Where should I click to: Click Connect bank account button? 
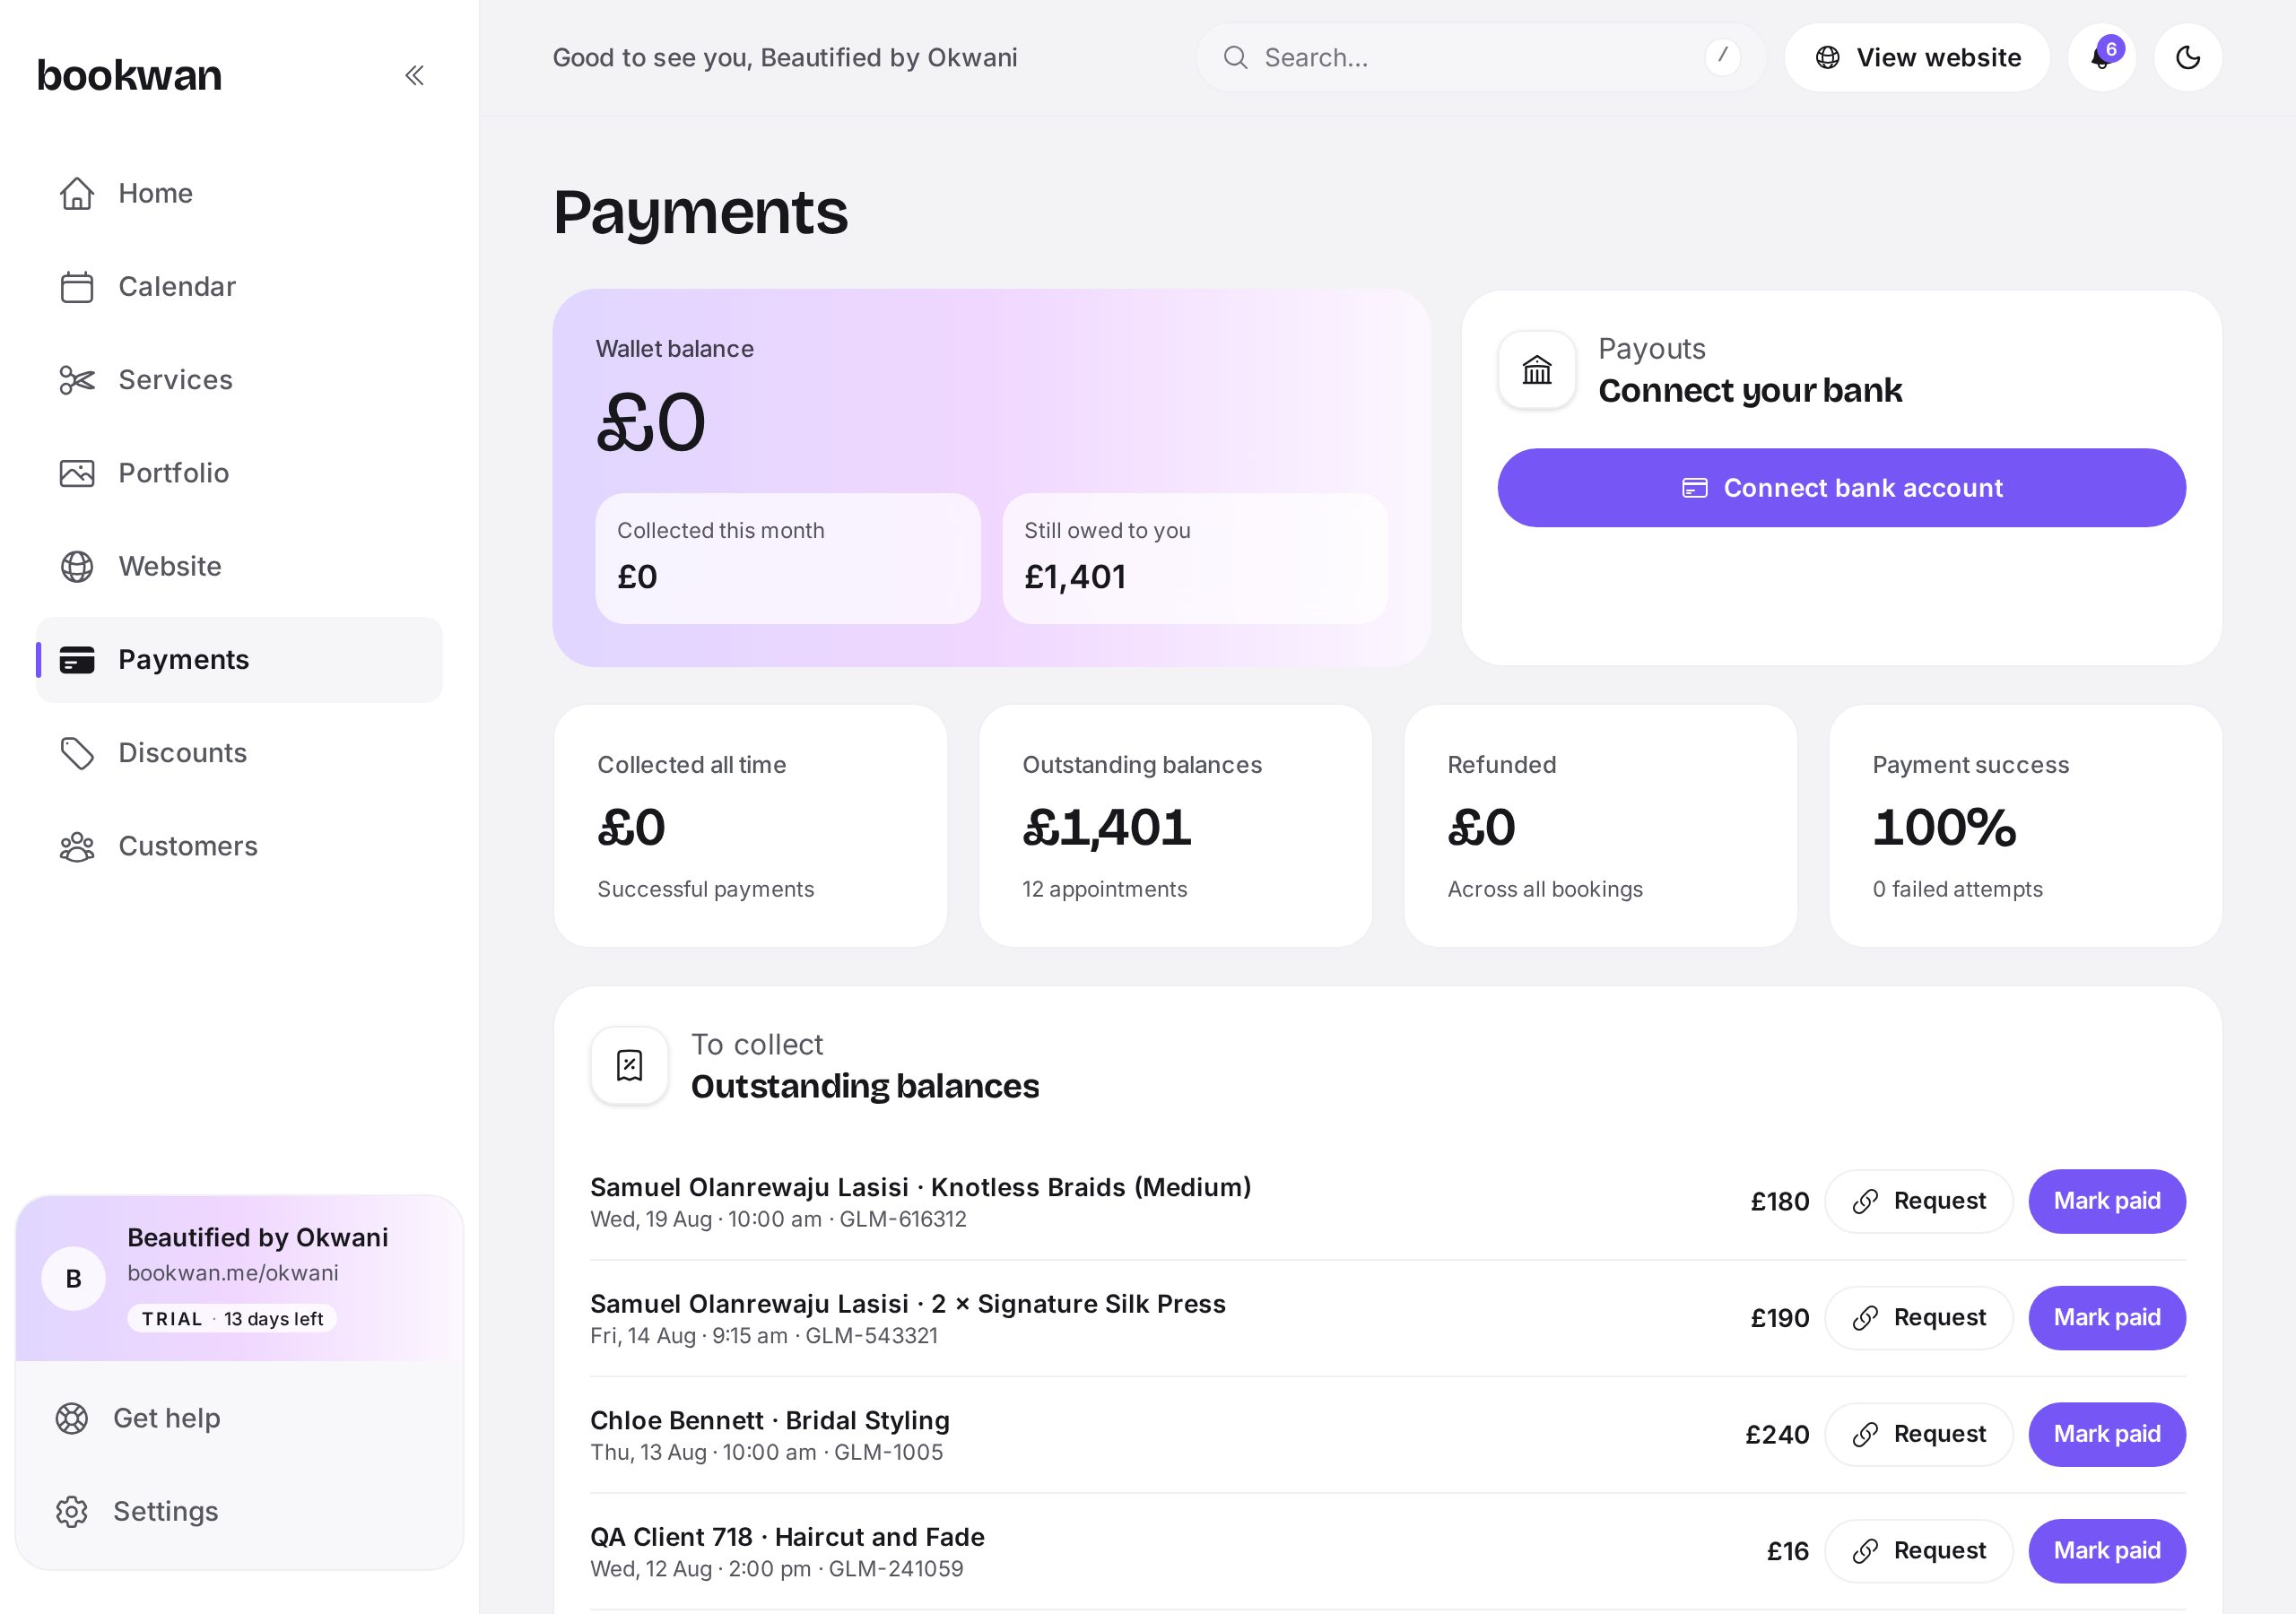click(x=1841, y=488)
